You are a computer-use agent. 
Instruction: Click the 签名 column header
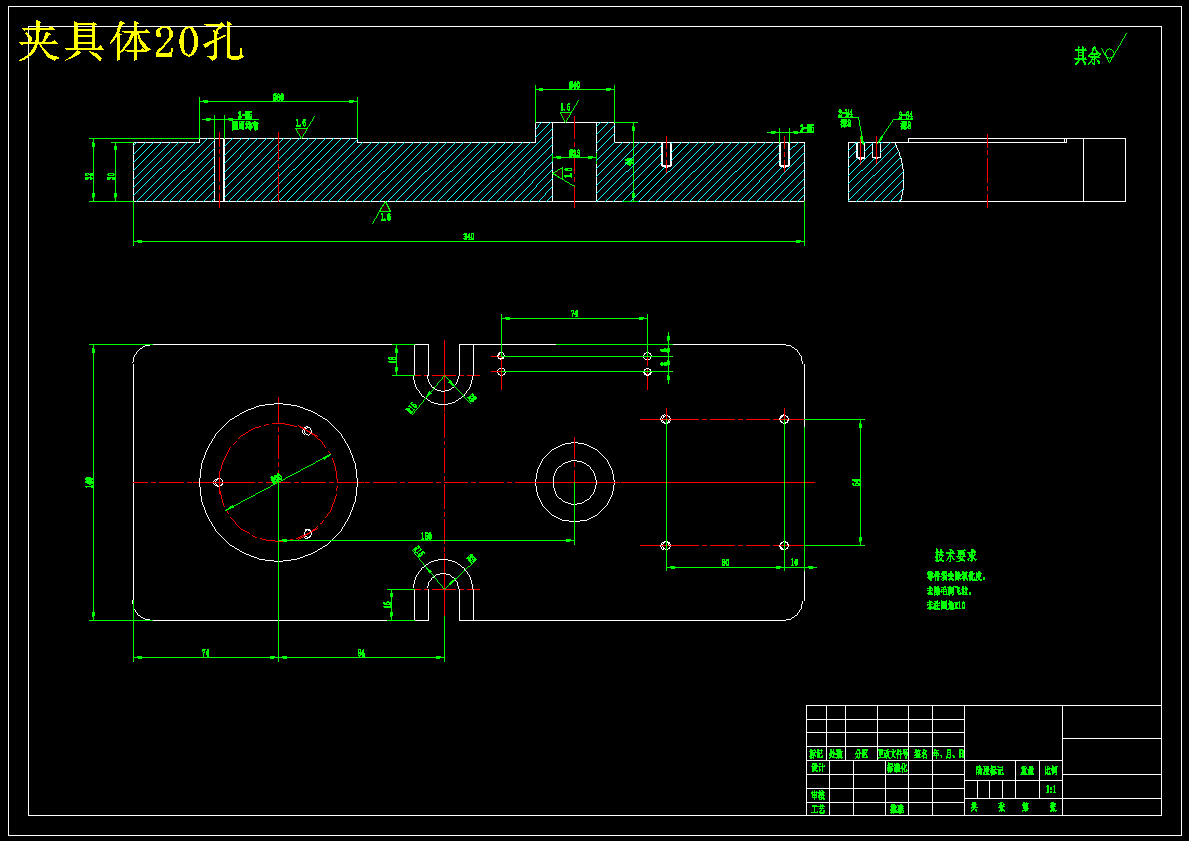921,754
